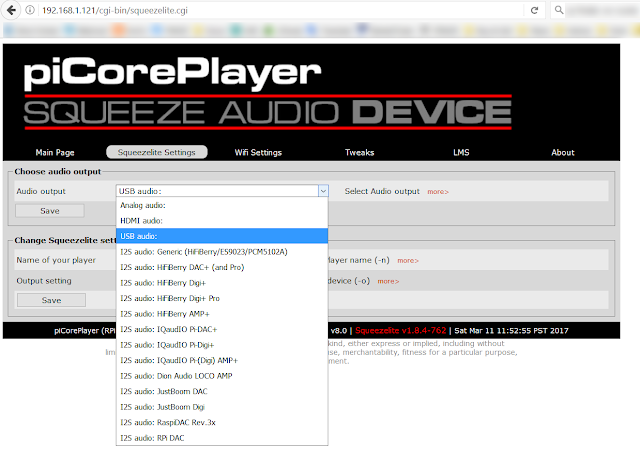The height and width of the screenshot is (463, 640).
Task: Open more> link next to Select Audio output
Action: (x=438, y=191)
